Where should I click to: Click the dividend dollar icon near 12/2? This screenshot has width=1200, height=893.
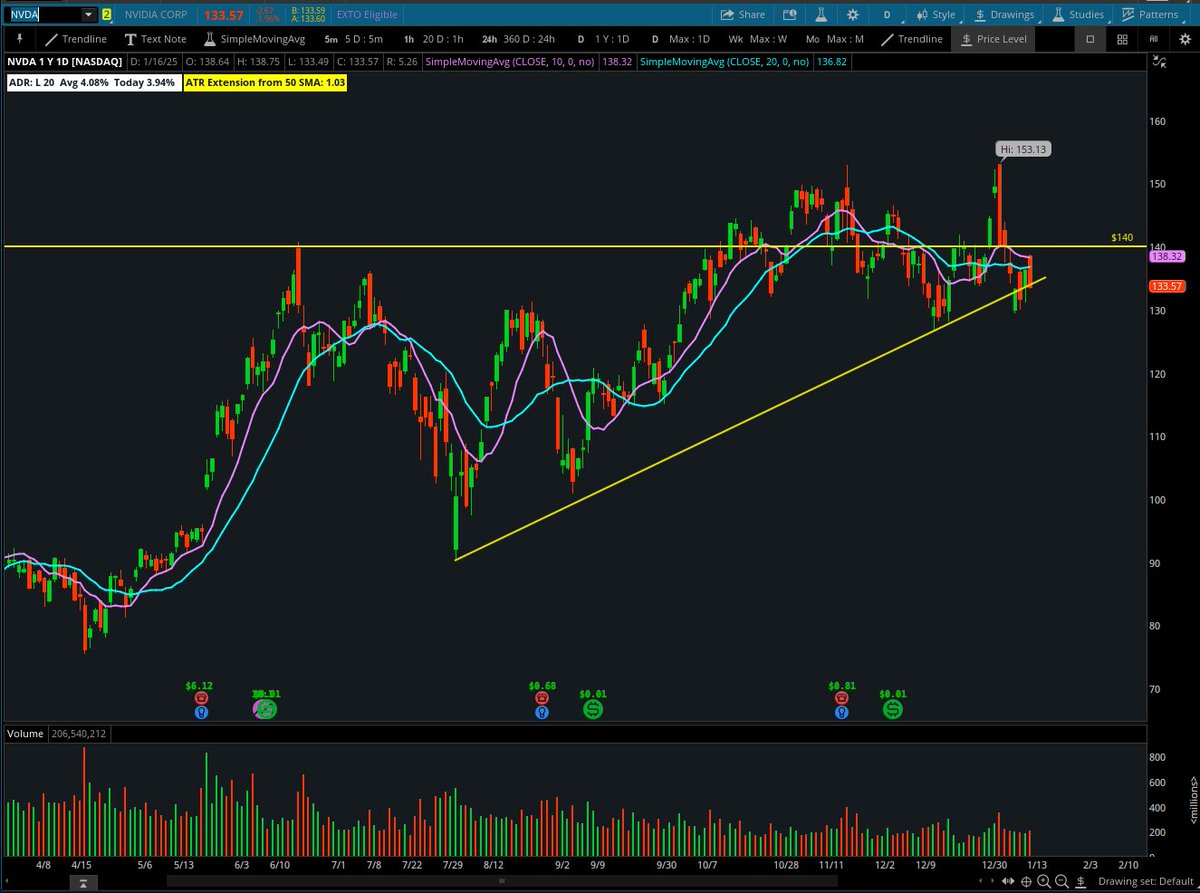click(892, 709)
